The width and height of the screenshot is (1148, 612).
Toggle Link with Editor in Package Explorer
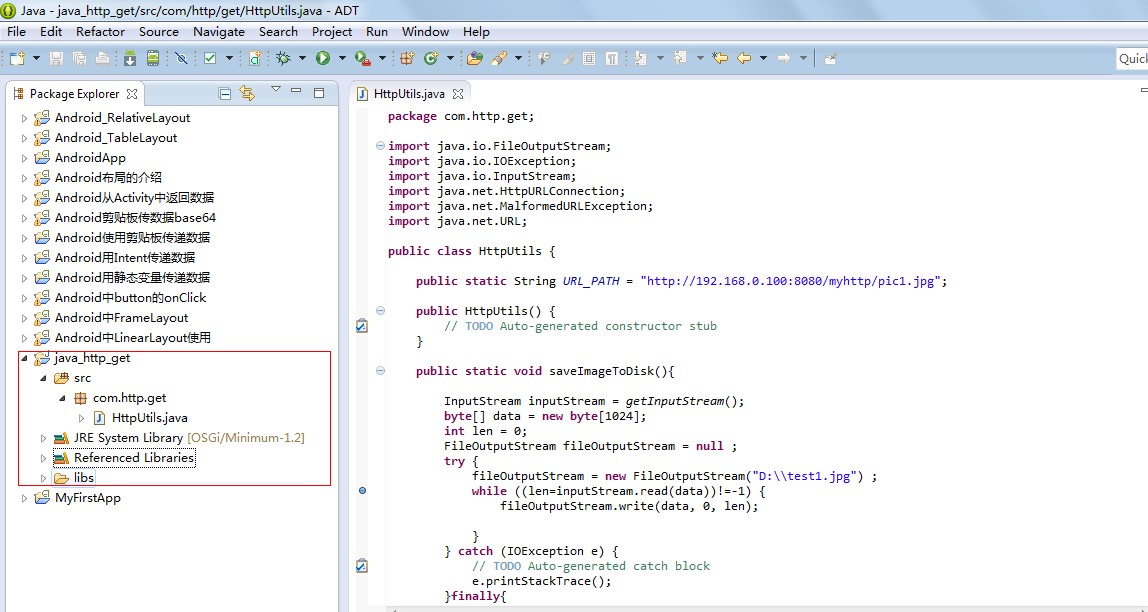coord(247,94)
